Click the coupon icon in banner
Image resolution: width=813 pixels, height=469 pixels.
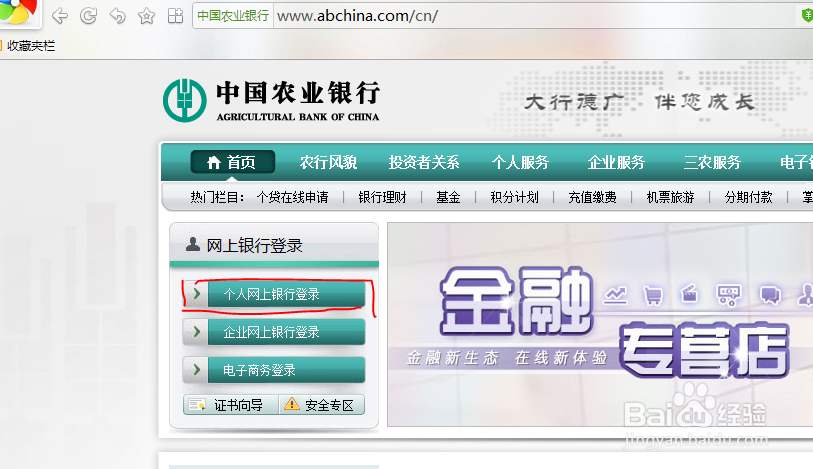[x=728, y=295]
